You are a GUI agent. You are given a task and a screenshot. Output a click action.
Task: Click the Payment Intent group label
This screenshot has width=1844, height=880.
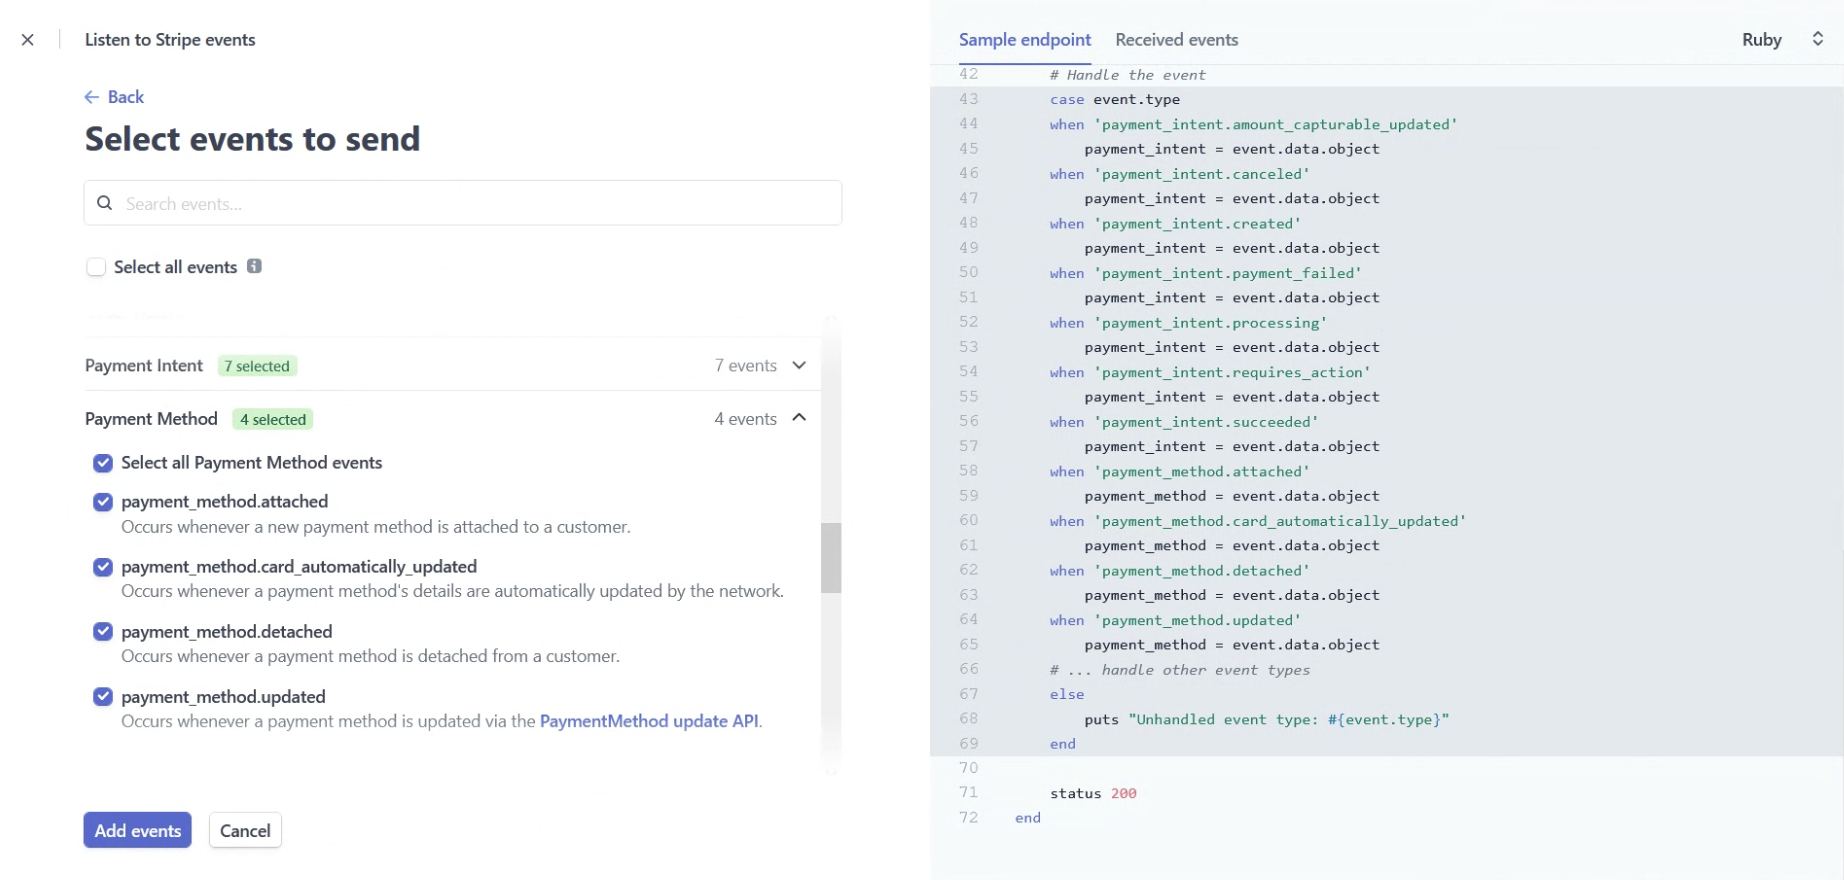144,366
